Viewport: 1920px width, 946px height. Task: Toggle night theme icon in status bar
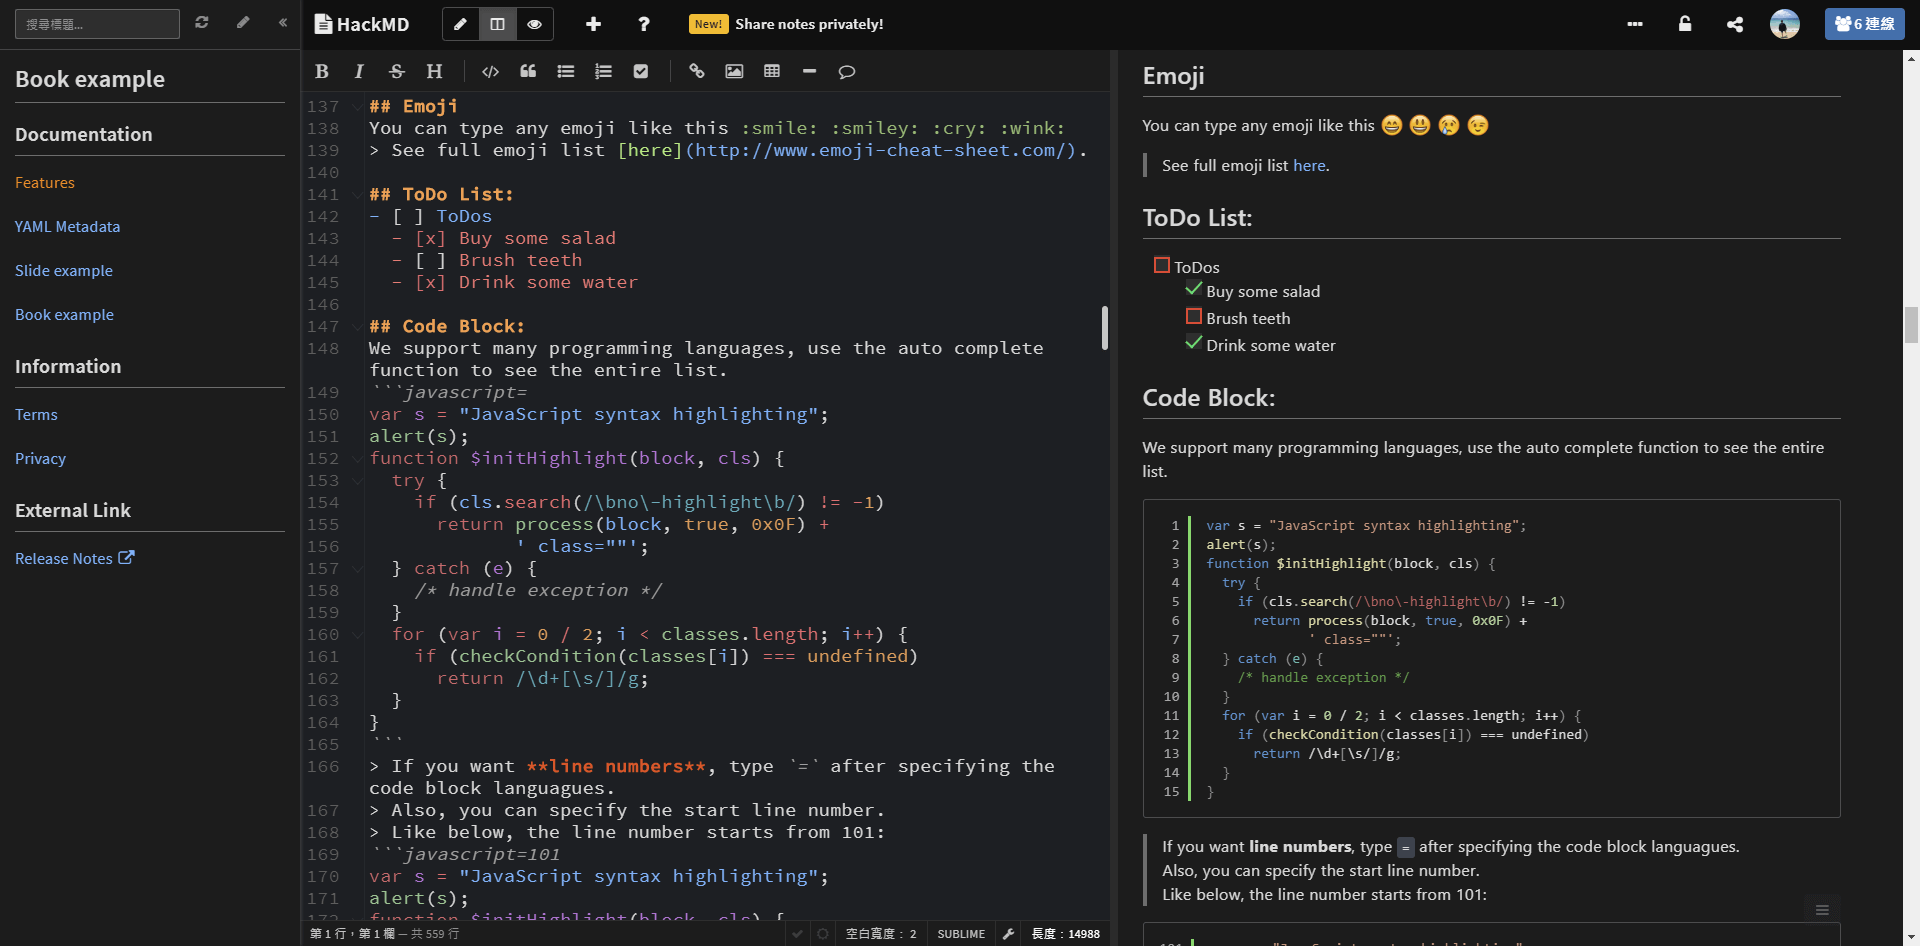(823, 934)
